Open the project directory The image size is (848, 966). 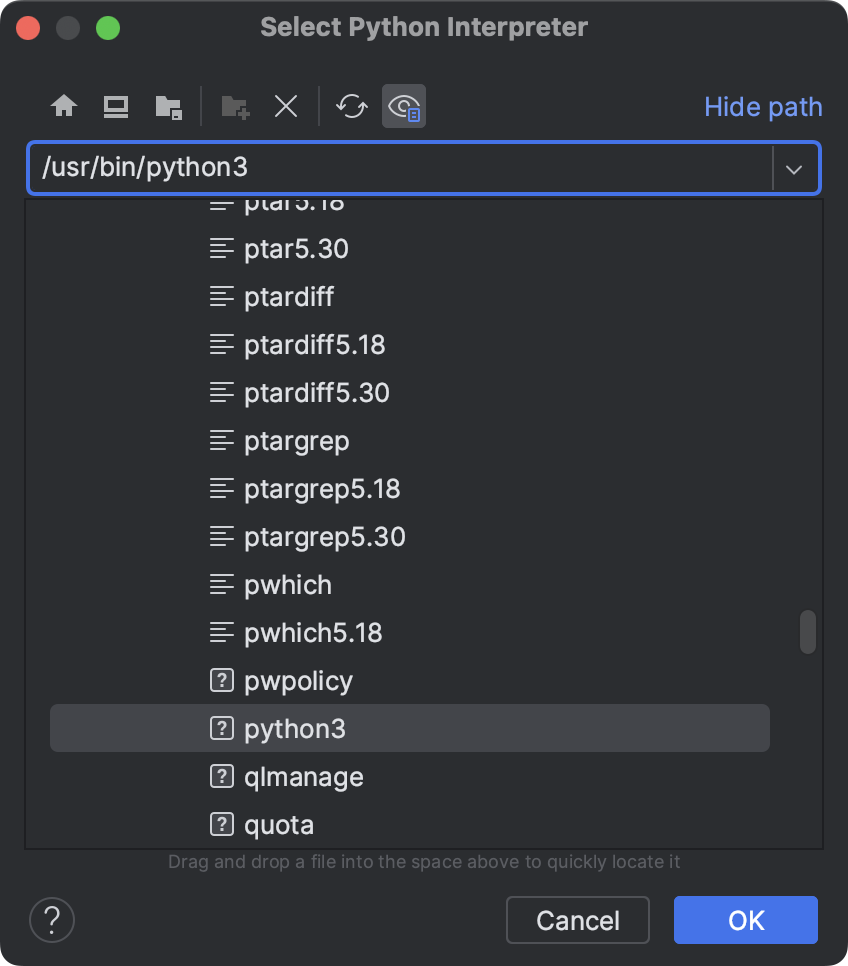coord(168,106)
